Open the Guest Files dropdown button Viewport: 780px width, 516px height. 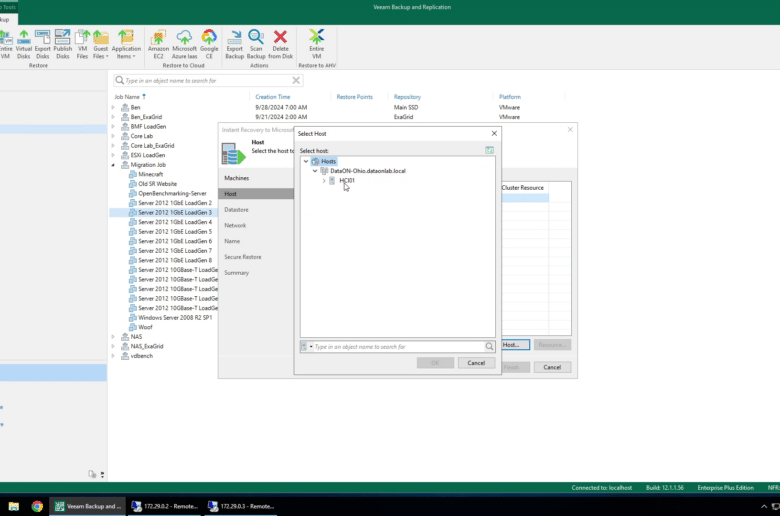(x=100, y=44)
